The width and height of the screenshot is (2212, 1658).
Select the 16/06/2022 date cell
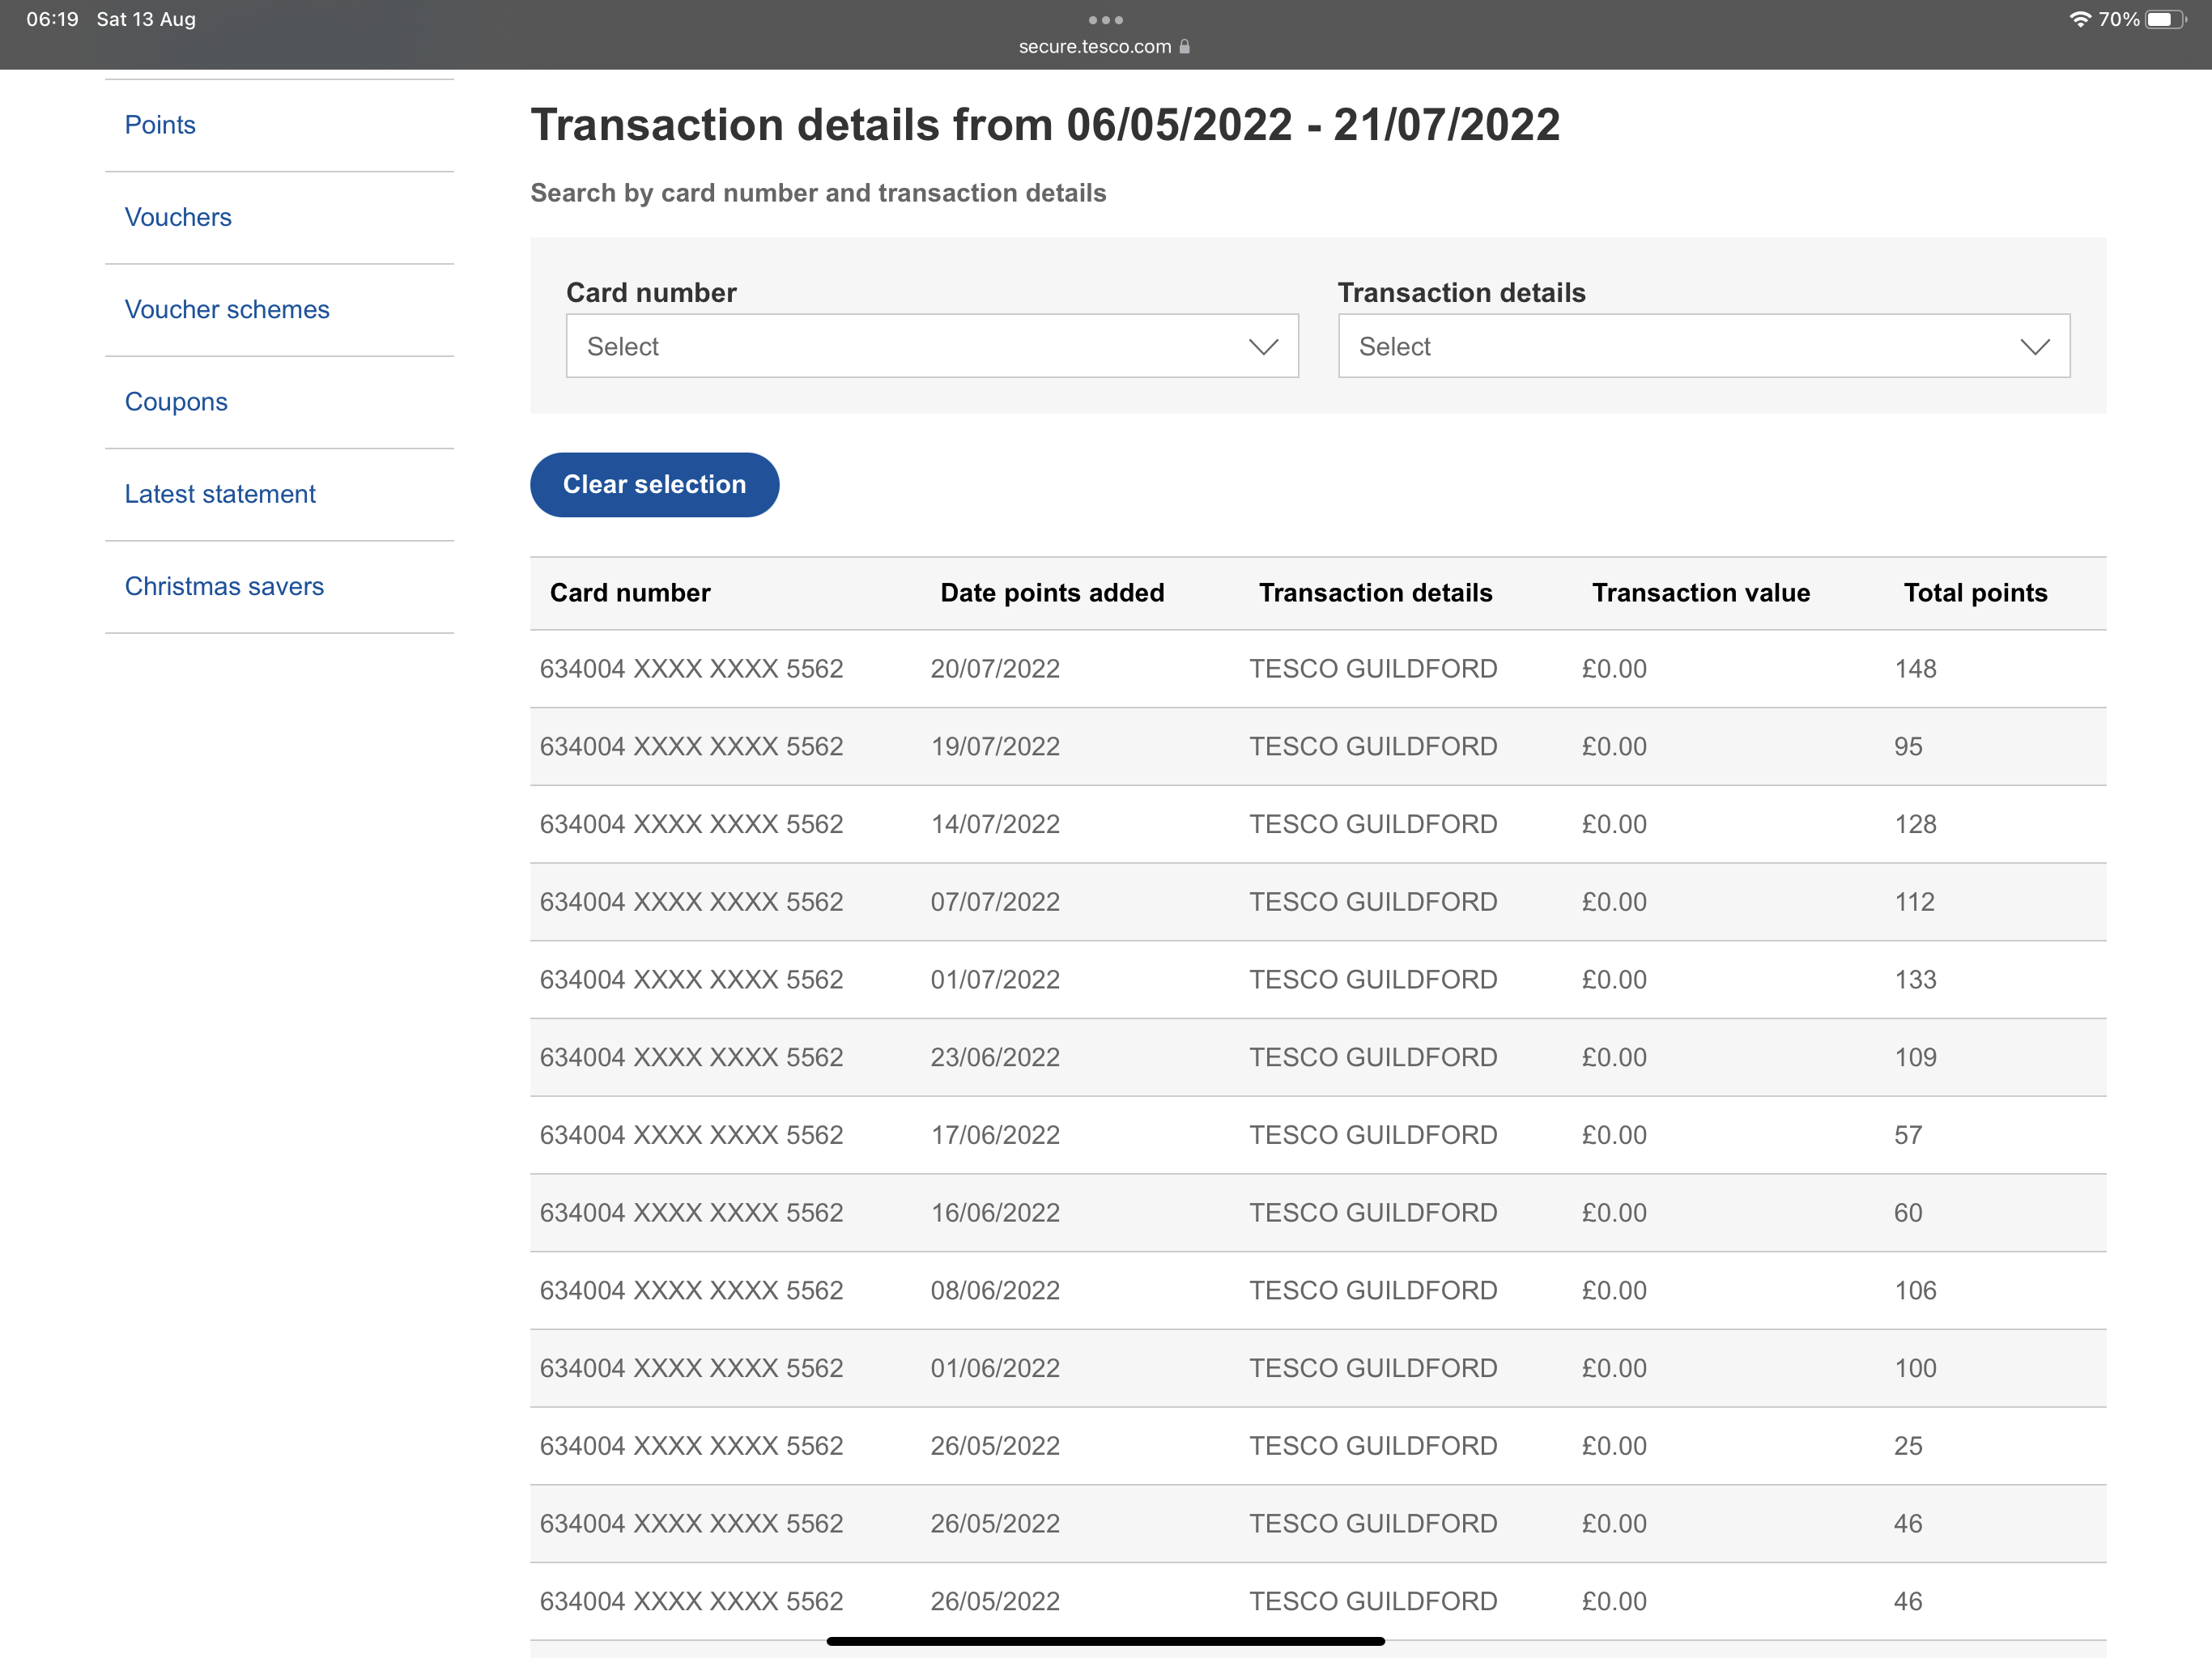[x=995, y=1213]
